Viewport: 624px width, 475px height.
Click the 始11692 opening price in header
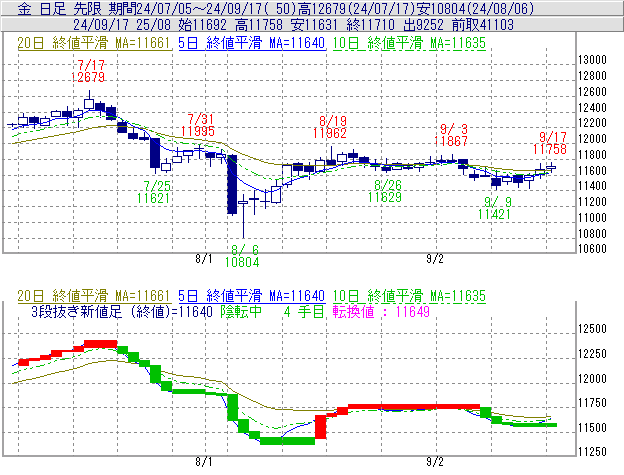(x=202, y=25)
